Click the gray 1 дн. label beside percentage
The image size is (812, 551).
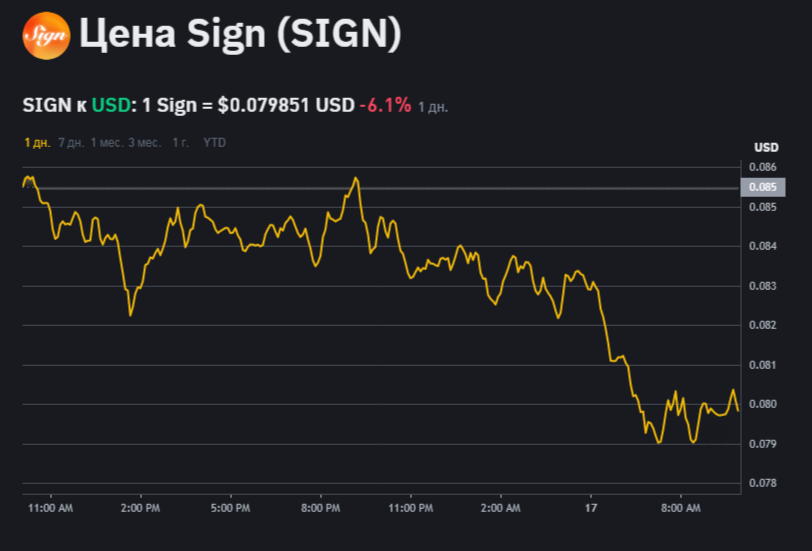point(433,106)
